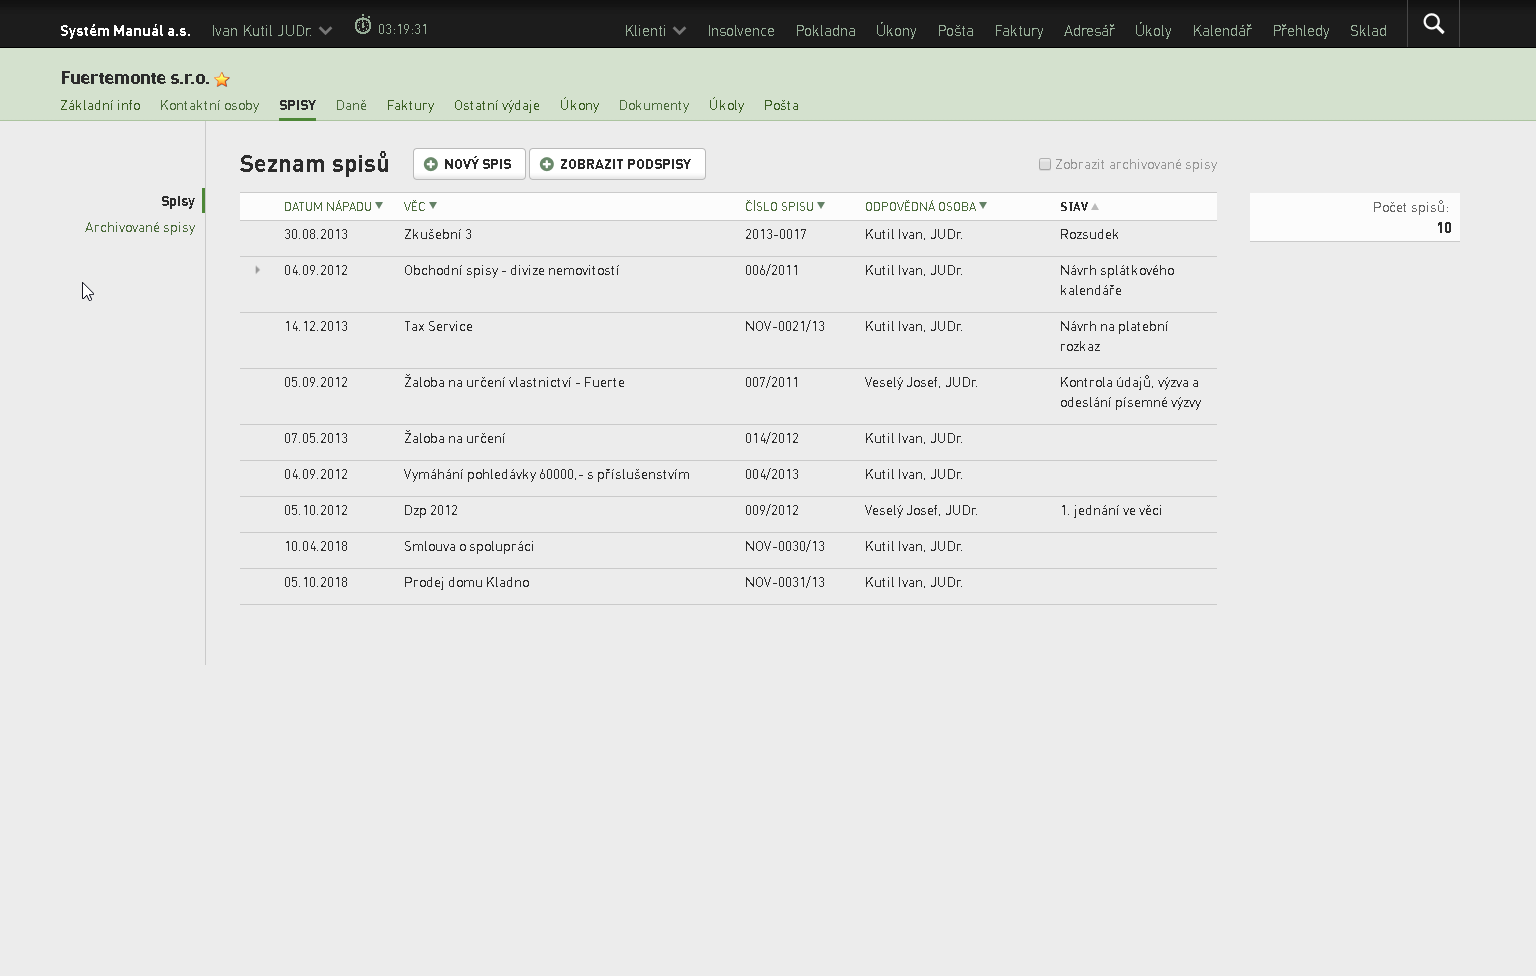Viewport: 1536px width, 976px height.
Task: Open the search magnifier icon
Action: click(1433, 24)
